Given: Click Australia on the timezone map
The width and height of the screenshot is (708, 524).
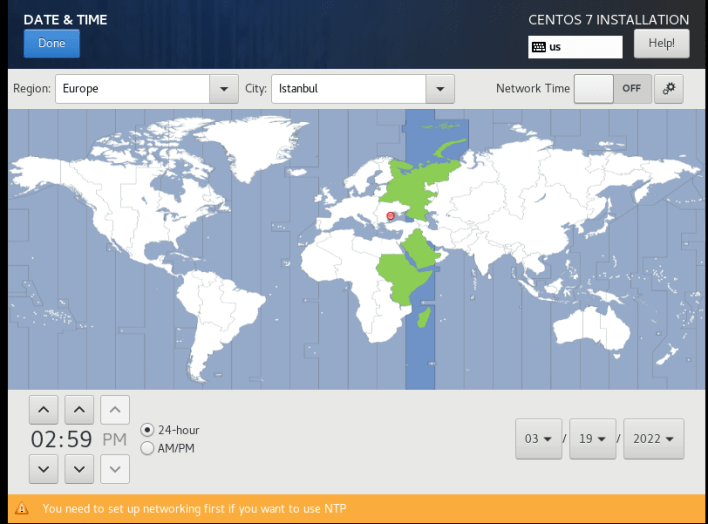Looking at the screenshot, I should (592, 328).
